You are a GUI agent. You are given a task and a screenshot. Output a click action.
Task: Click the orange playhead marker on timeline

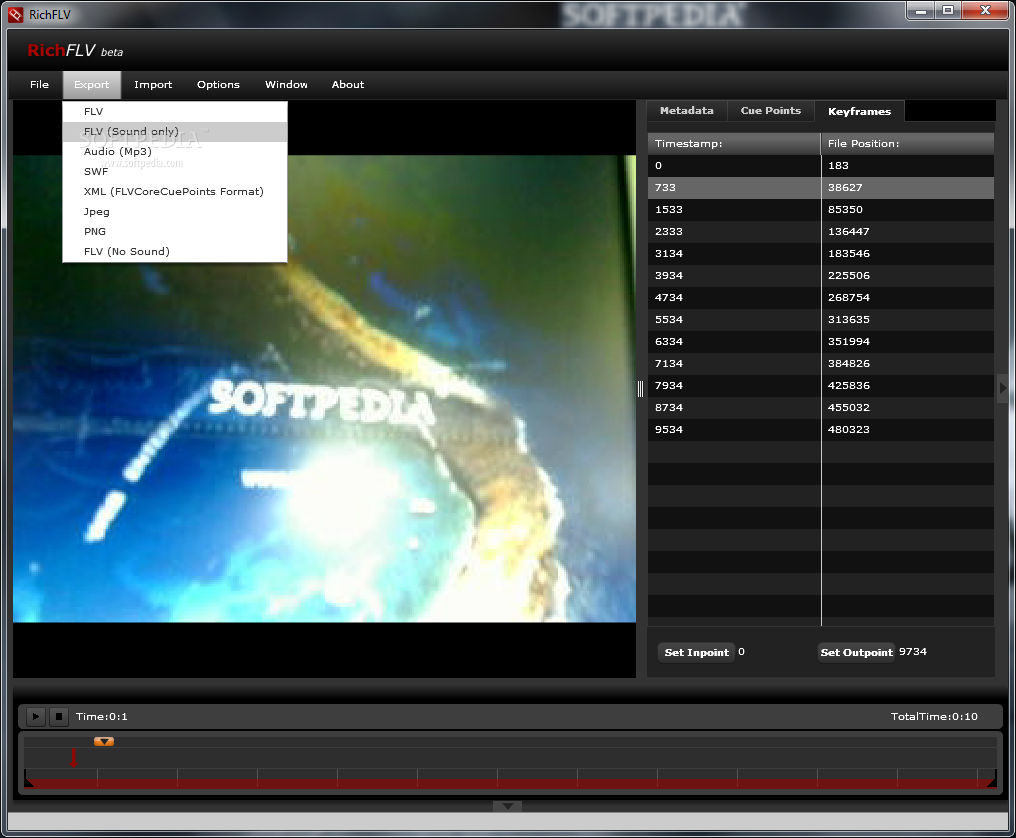click(x=104, y=741)
